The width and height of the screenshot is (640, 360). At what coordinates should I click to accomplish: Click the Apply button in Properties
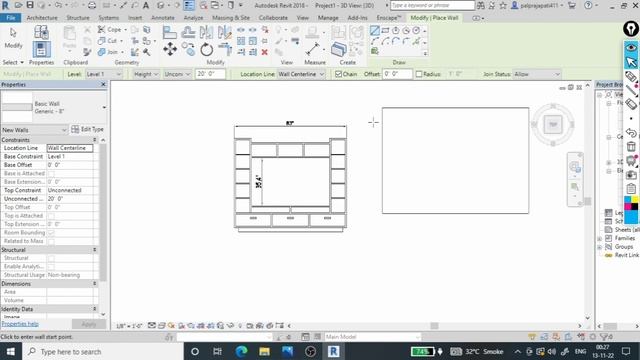click(x=89, y=324)
